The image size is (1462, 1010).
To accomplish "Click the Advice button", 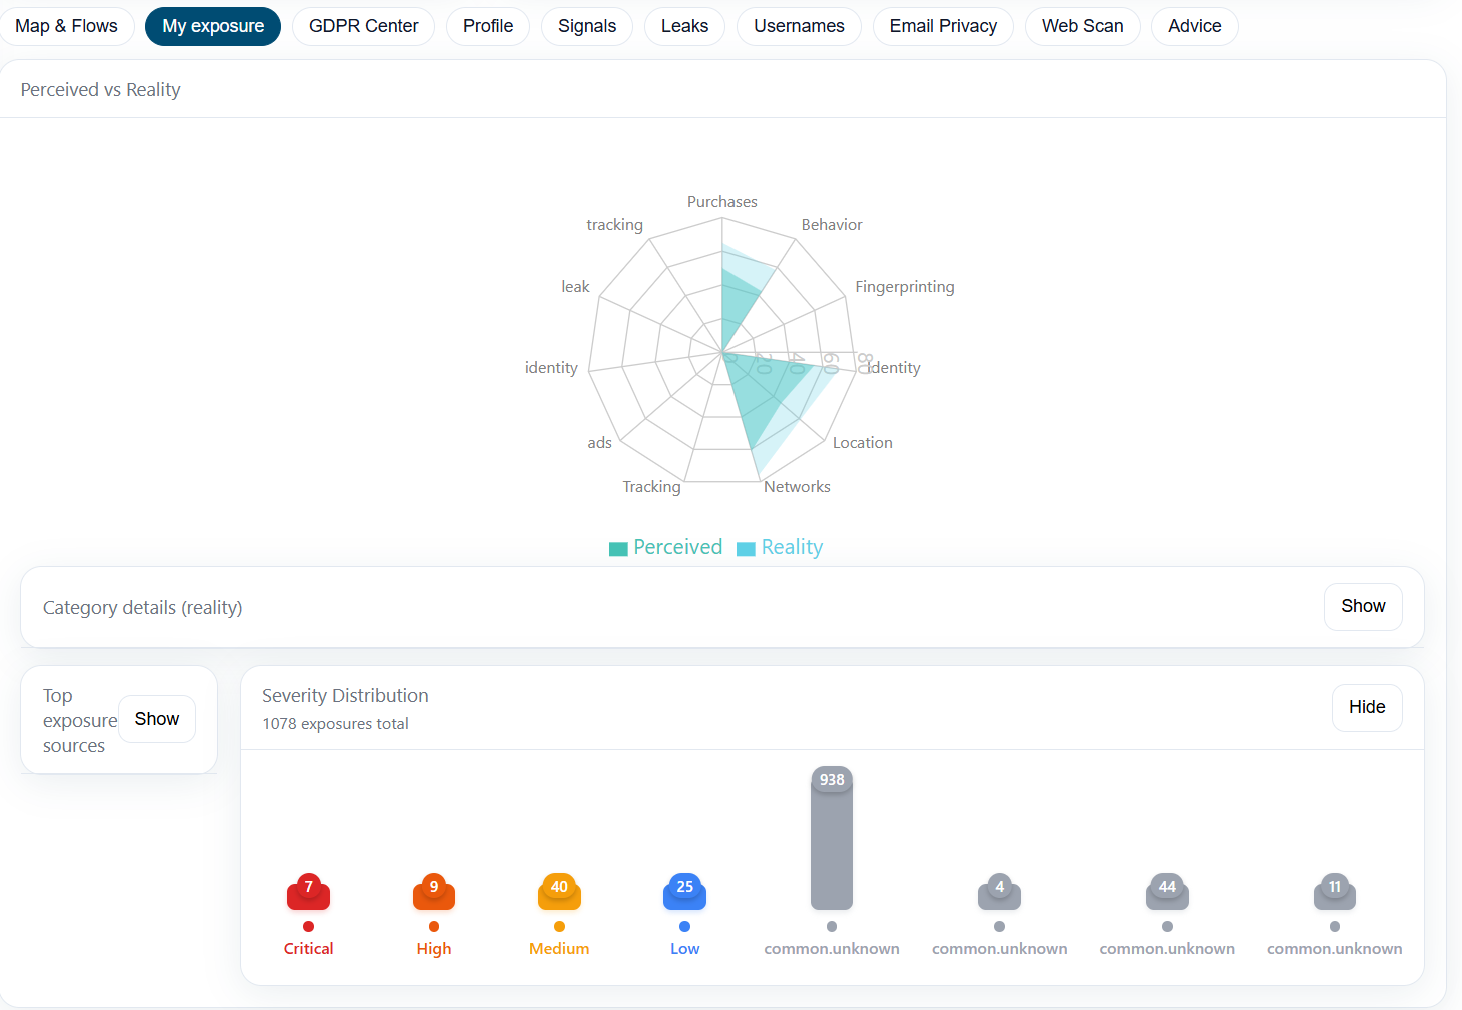I will (x=1194, y=26).
